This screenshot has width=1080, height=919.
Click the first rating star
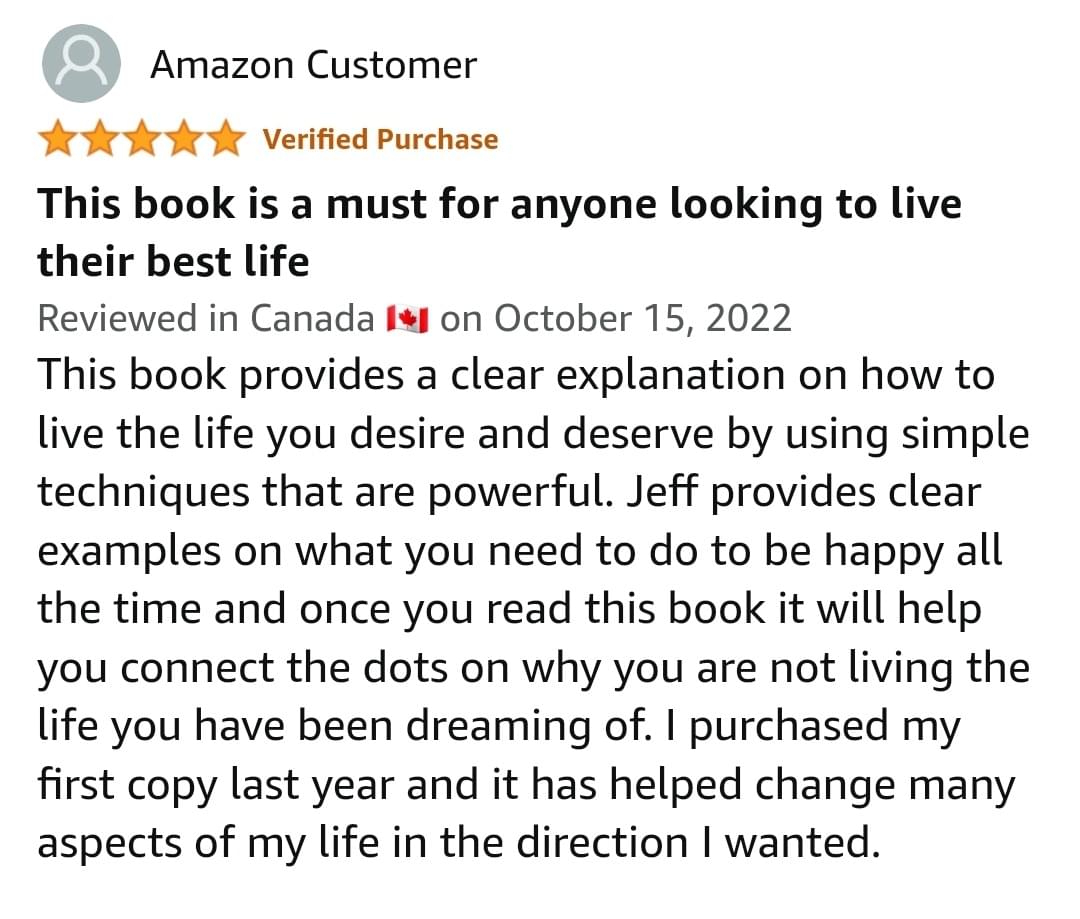(59, 139)
